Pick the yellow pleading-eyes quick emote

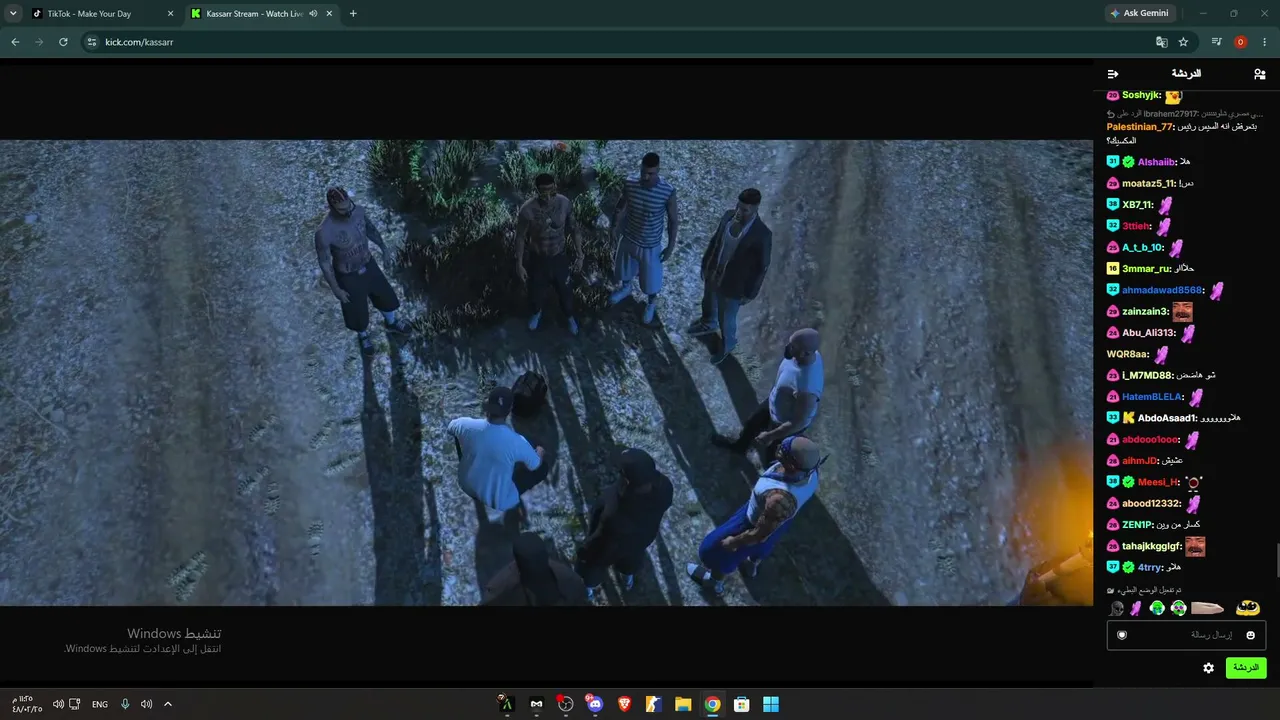[x=1247, y=607]
